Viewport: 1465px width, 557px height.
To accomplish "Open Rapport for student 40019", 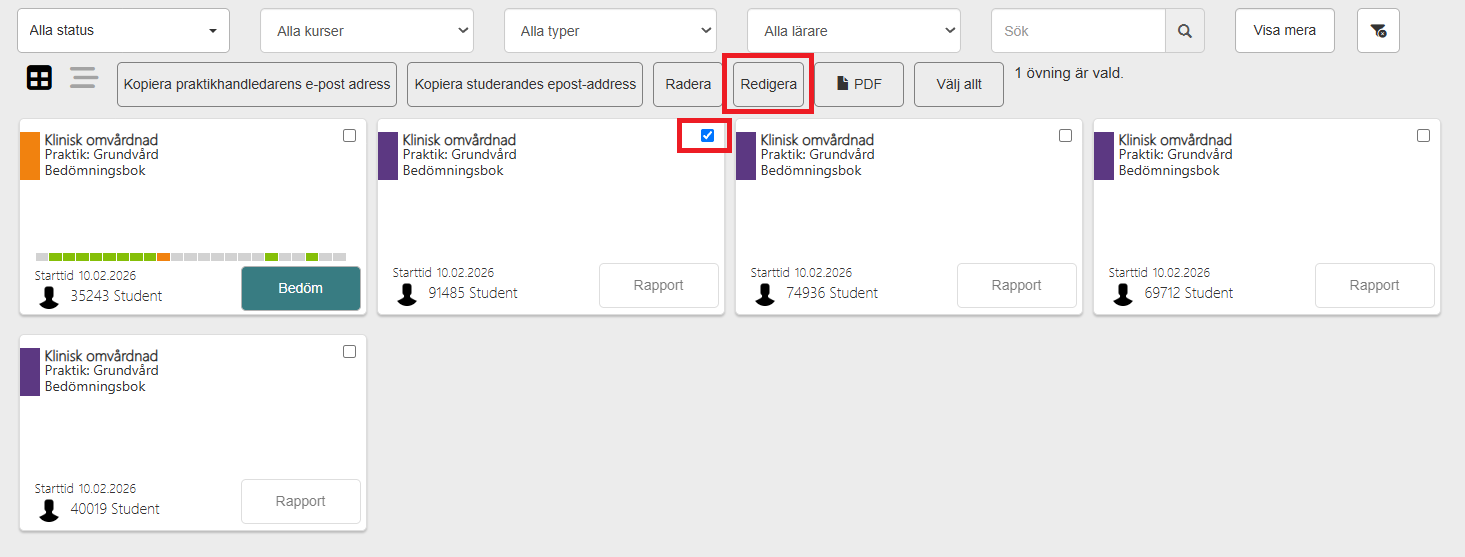I will click(301, 502).
